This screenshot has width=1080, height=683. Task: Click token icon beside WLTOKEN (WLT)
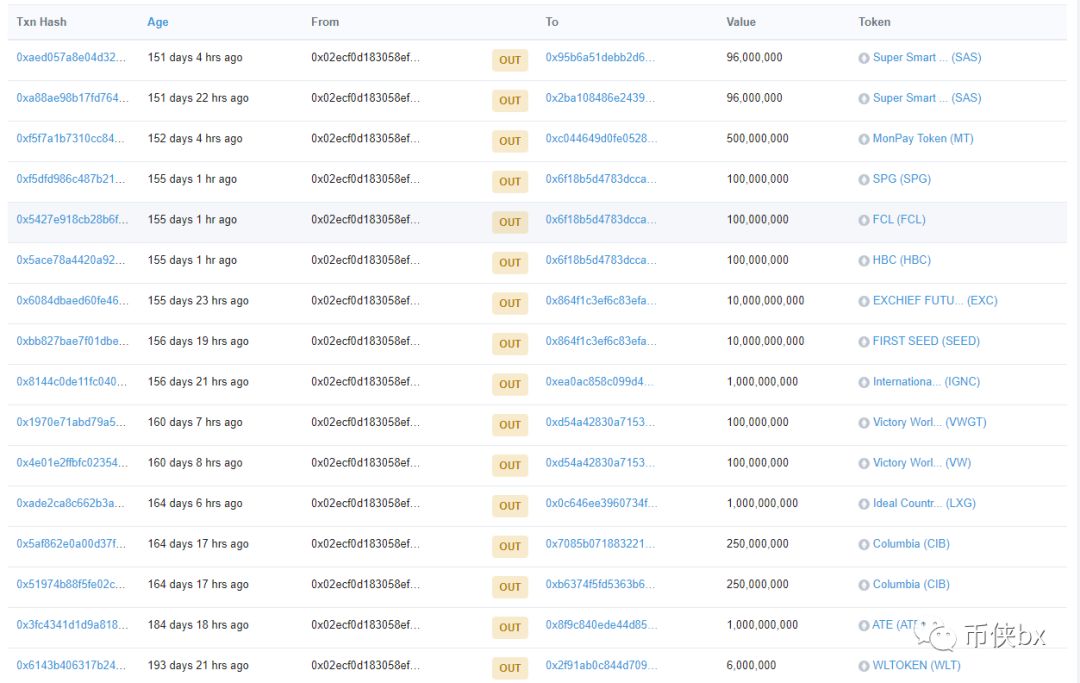click(864, 667)
